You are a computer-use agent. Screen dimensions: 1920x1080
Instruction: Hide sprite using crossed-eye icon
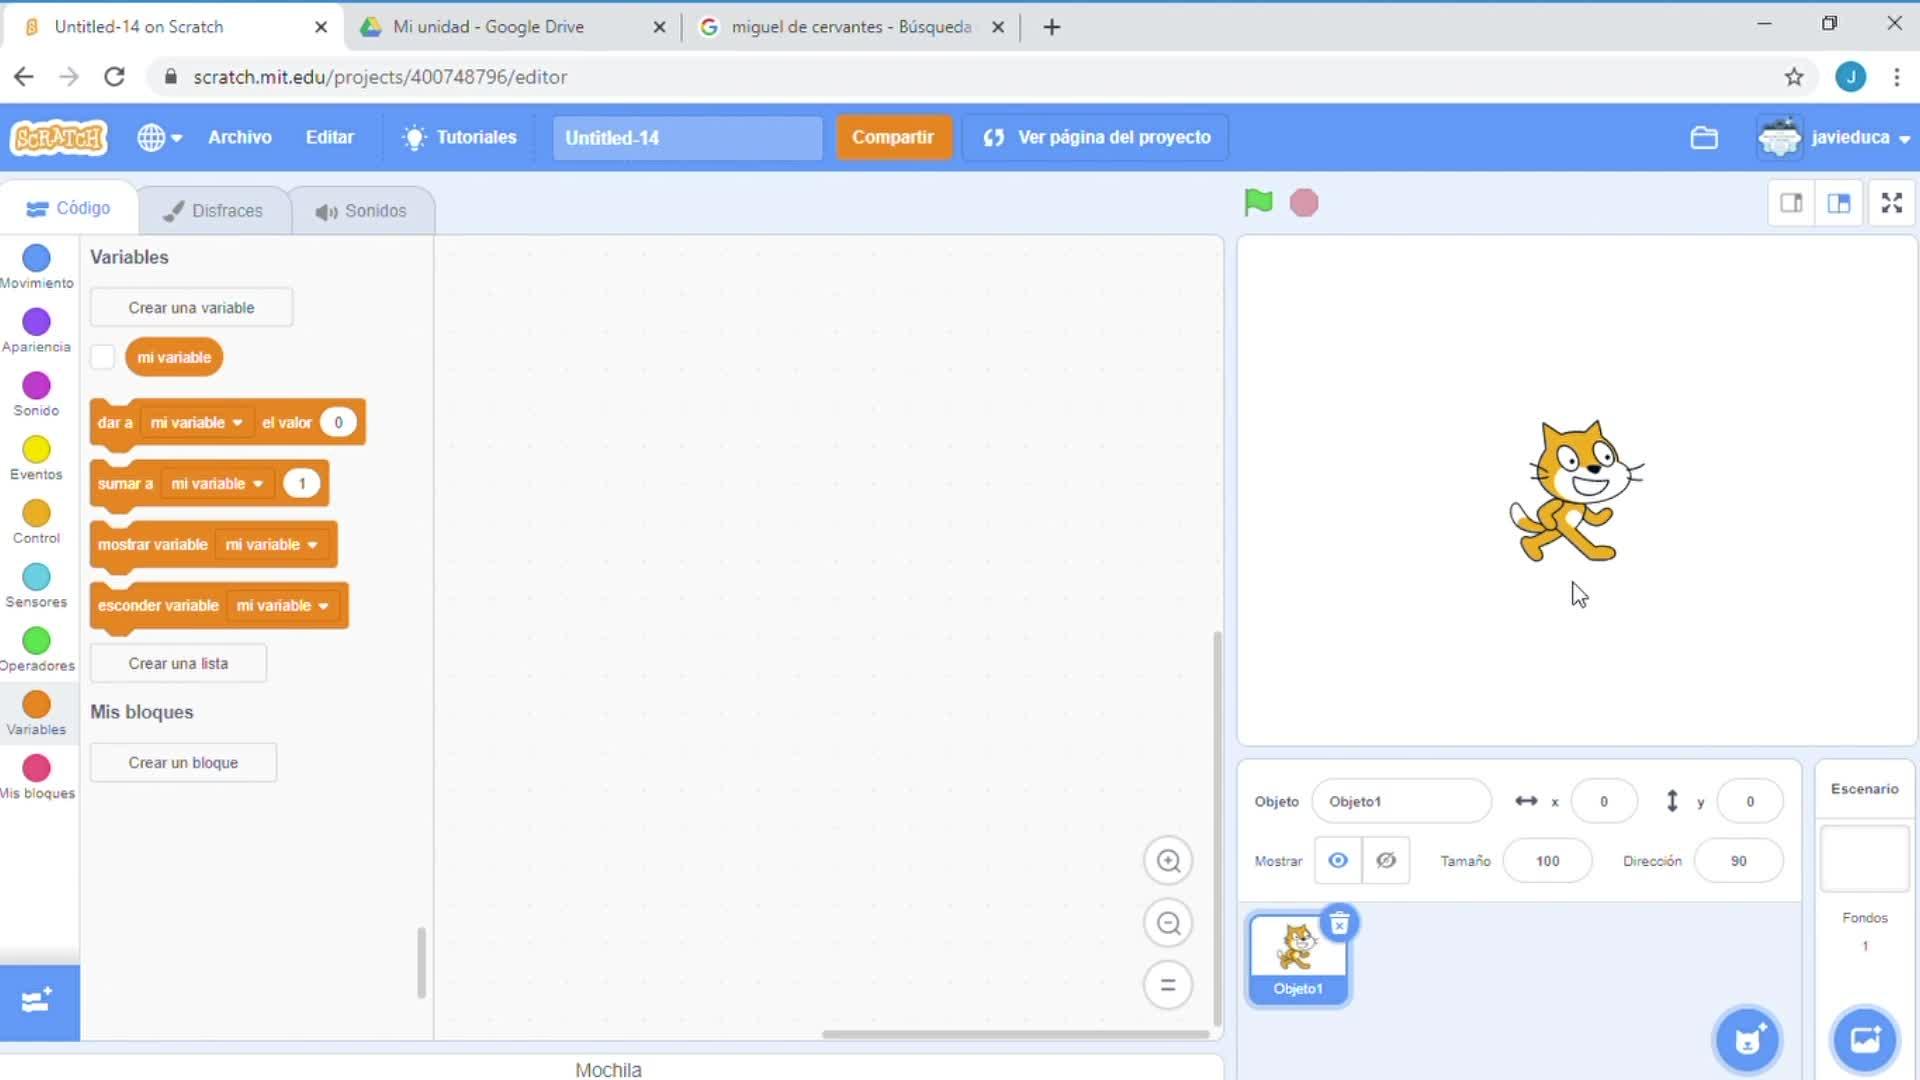click(x=1386, y=860)
